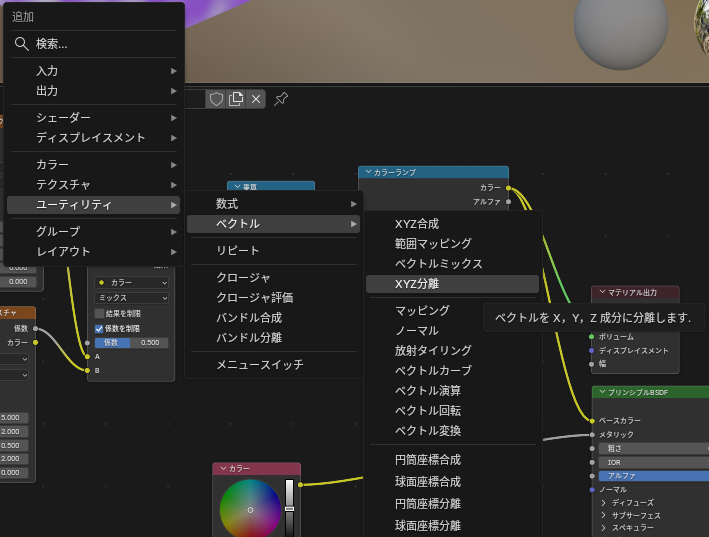Toggle the fake user shield icon
The width and height of the screenshot is (709, 537).
[216, 98]
